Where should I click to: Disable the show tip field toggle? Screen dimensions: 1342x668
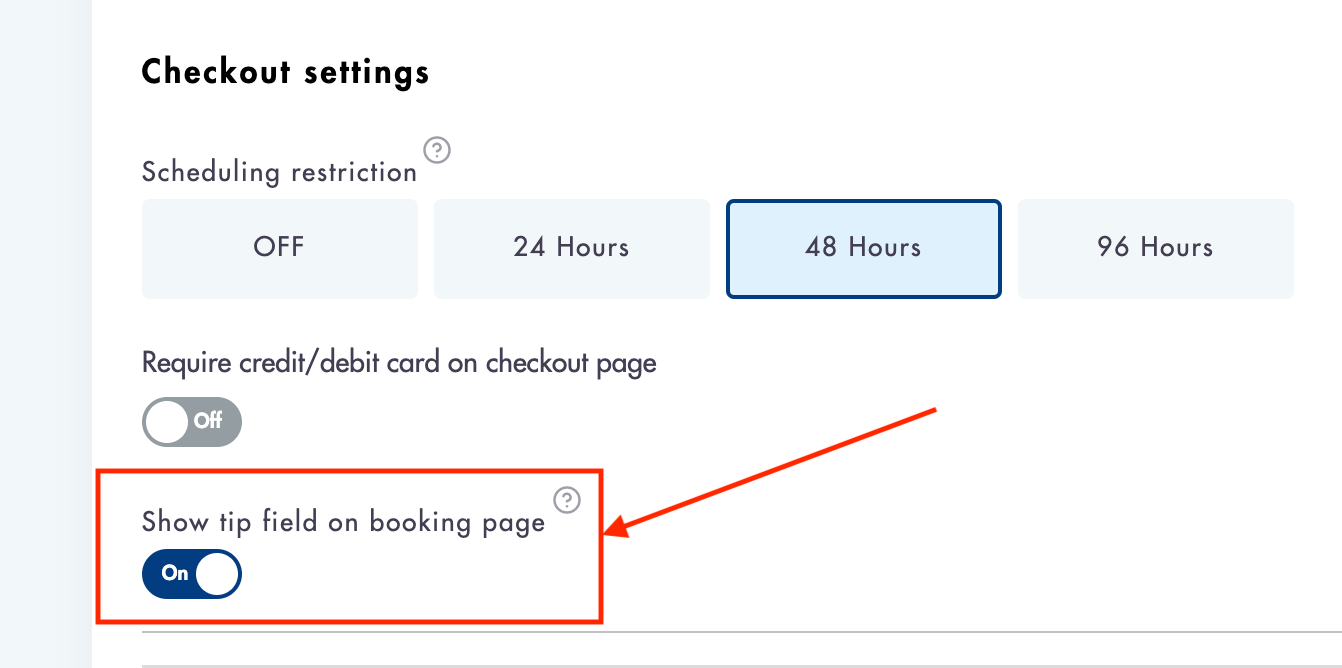click(x=192, y=574)
